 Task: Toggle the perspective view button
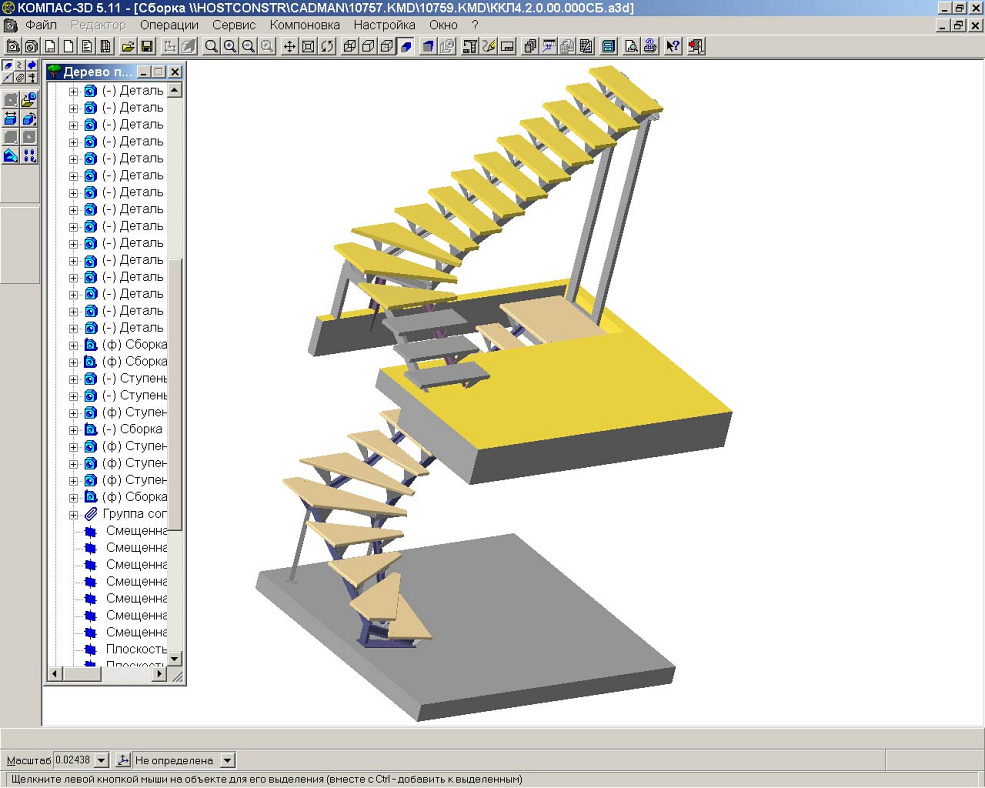pos(428,46)
